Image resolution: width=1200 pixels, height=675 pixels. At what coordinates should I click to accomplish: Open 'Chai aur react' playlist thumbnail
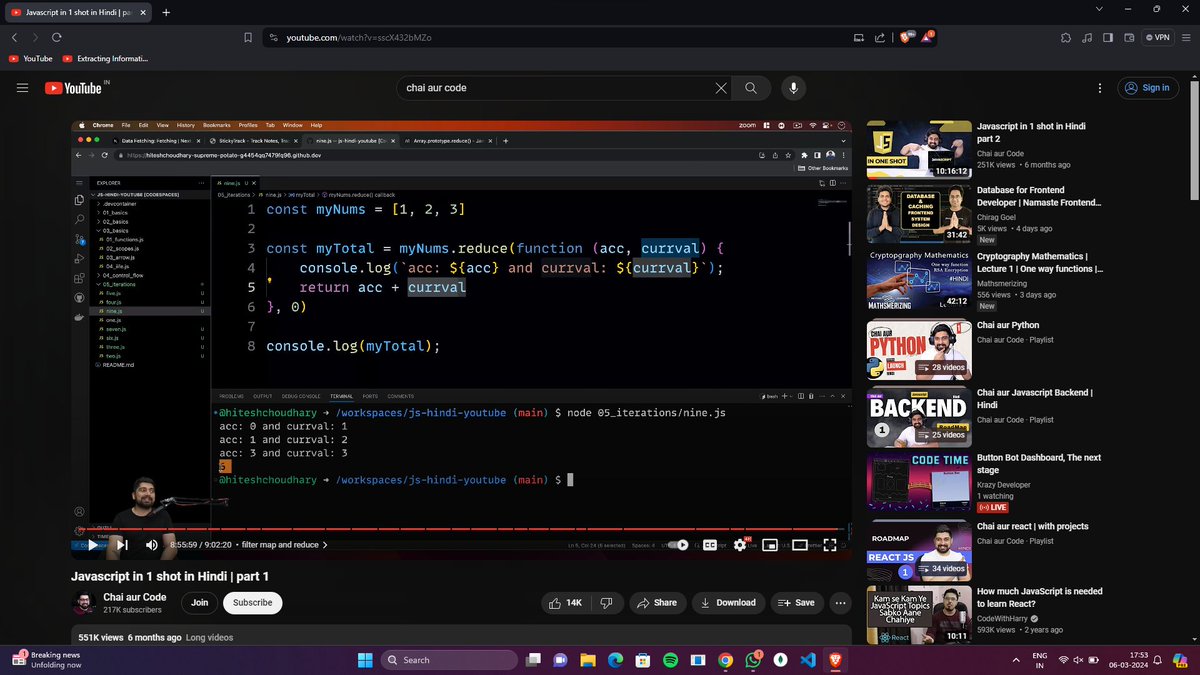click(x=918, y=549)
